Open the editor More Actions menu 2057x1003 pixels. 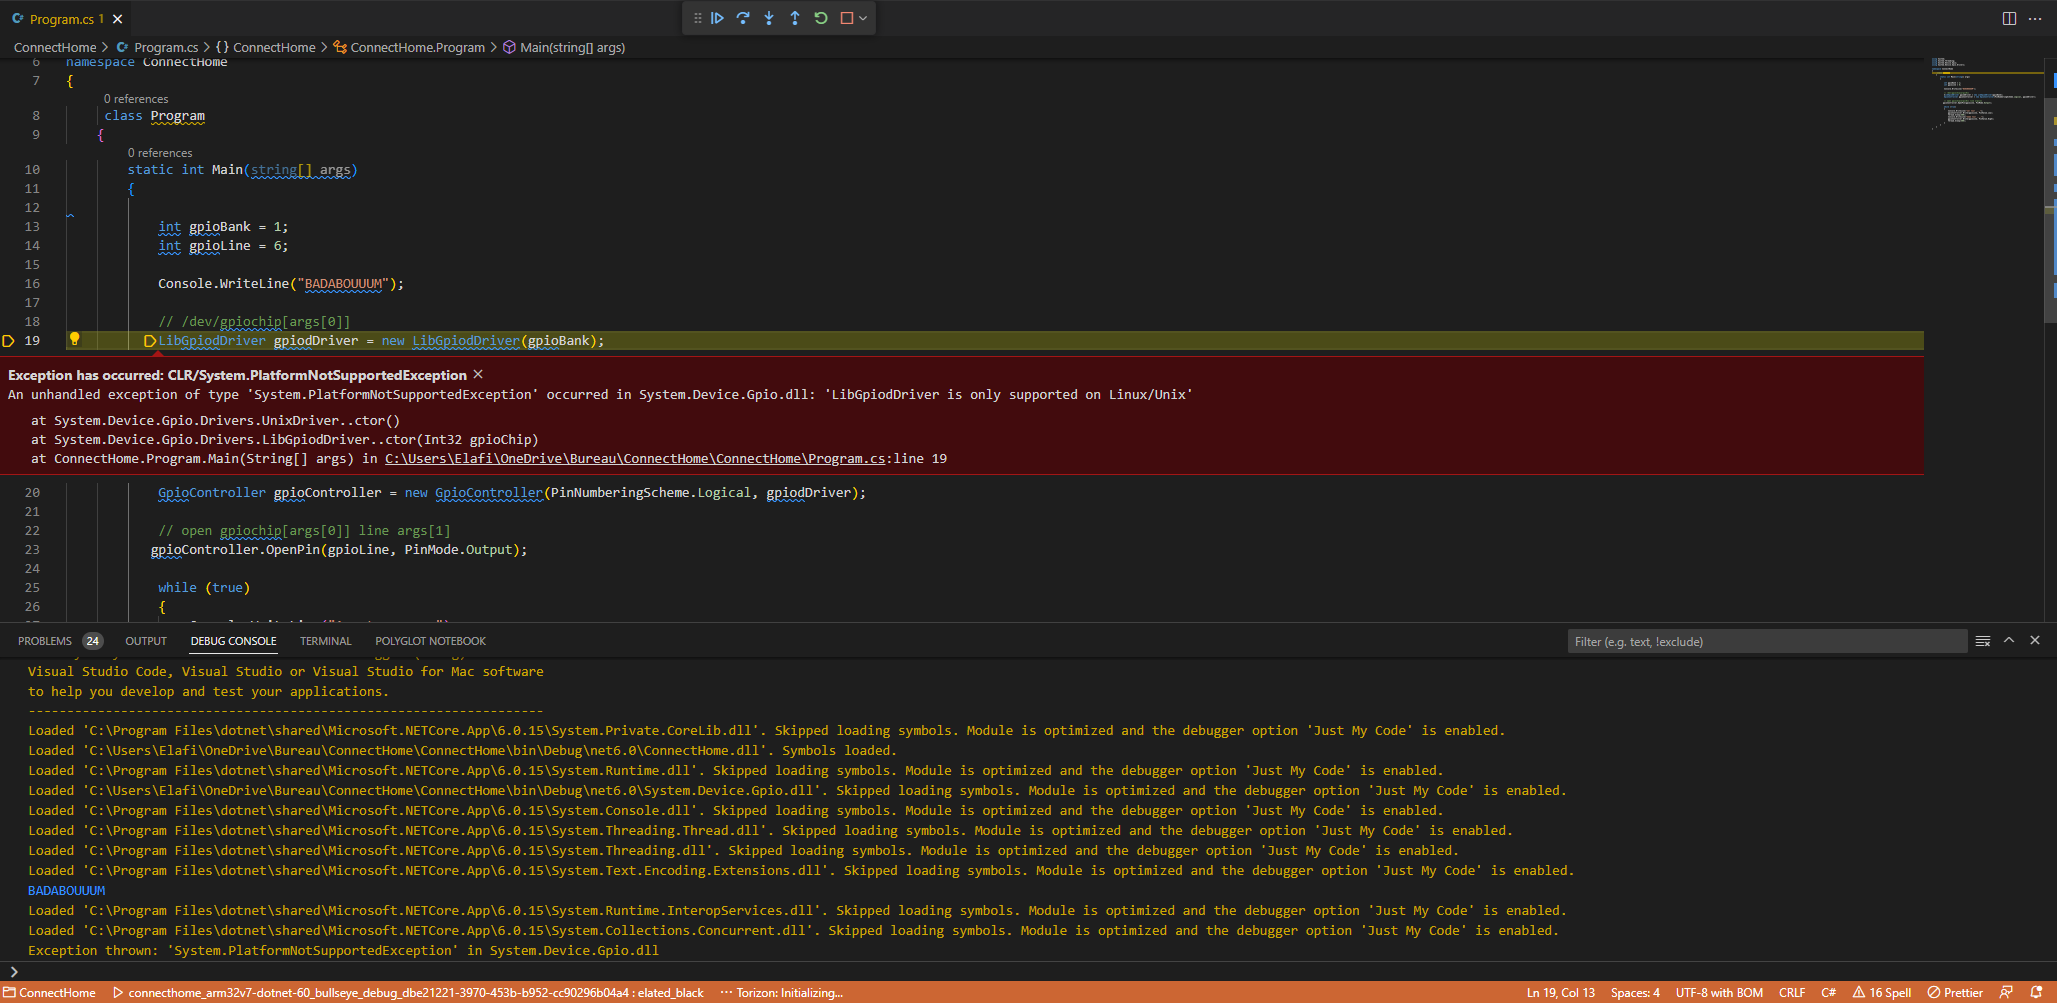(x=2035, y=18)
